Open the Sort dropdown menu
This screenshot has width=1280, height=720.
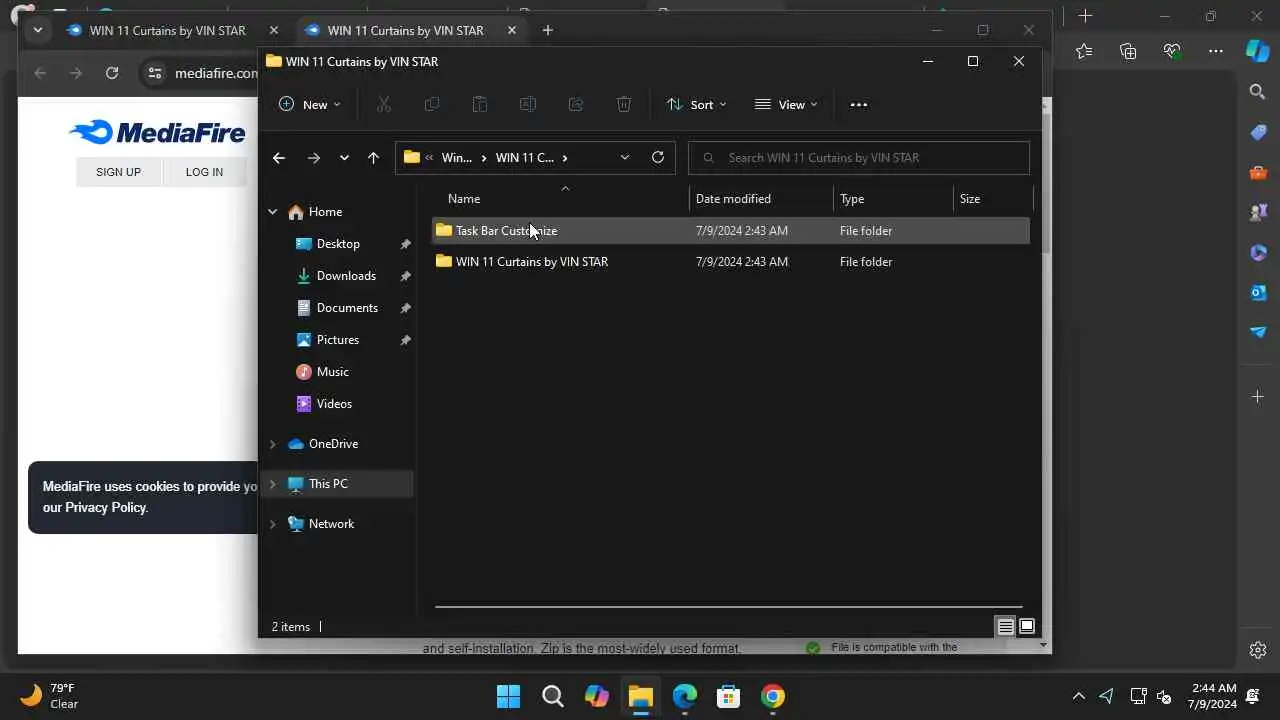coord(696,104)
